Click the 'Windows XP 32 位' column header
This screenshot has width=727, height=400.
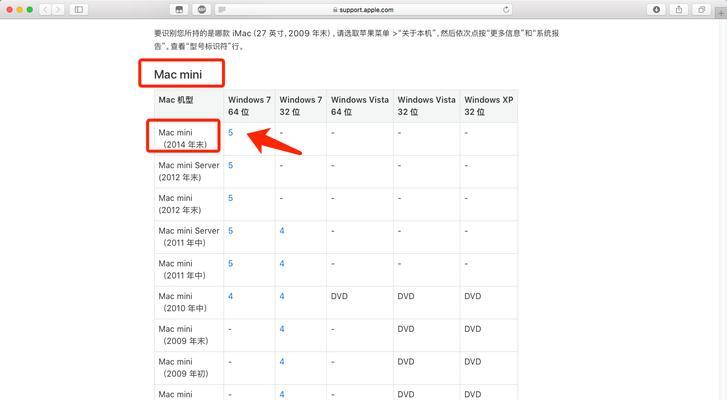click(x=489, y=106)
